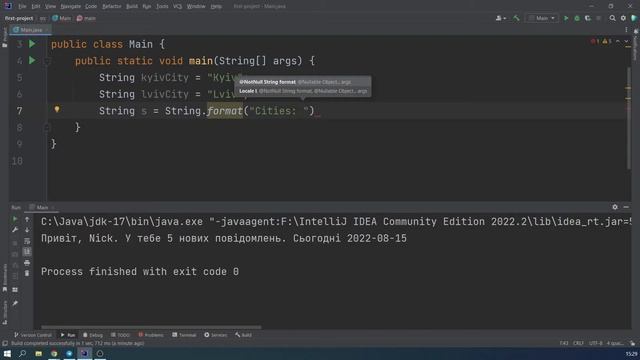Image resolution: width=640 pixels, height=360 pixels.
Task: Click src in the navigation breadcrumb
Action: (43, 18)
